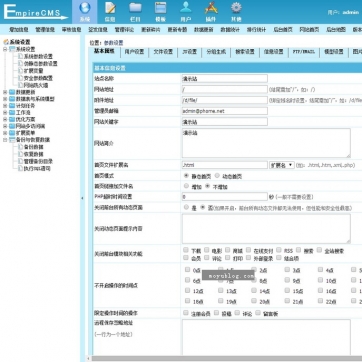Expand the 优化方案 tree node
This screenshot has height=362, width=362.
click(x=5, y=119)
